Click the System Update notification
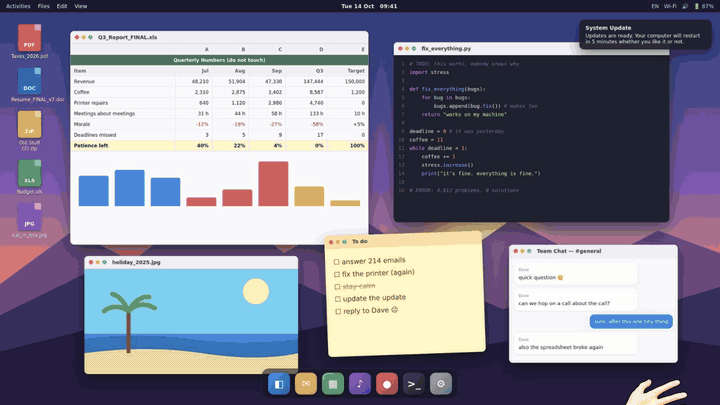This screenshot has height=405, width=720. pos(645,34)
